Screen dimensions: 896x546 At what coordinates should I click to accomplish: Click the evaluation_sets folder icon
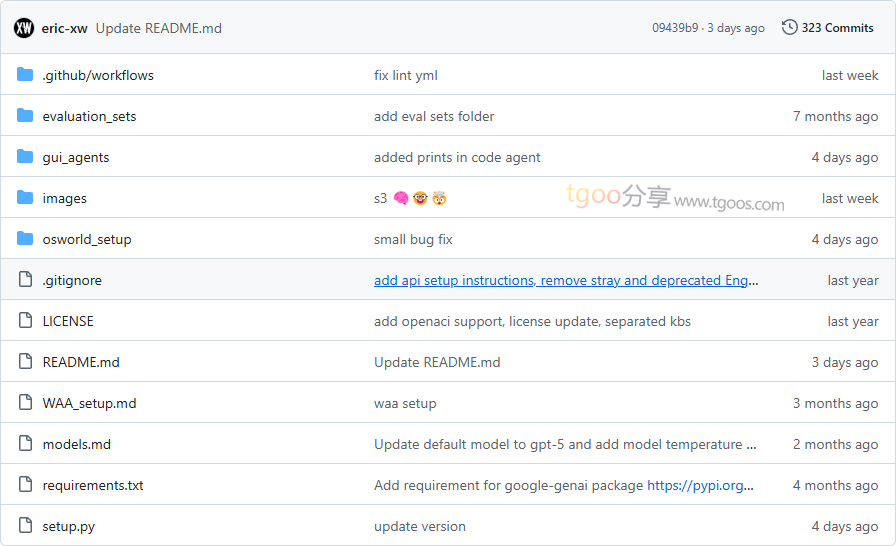[x=25, y=116]
